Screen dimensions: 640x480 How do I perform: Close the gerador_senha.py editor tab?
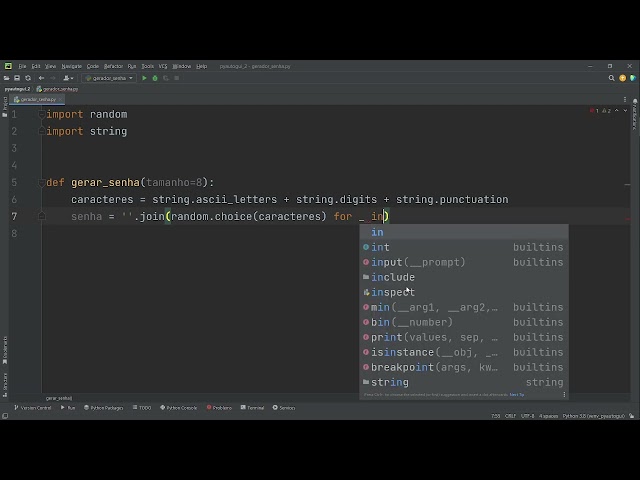[x=60, y=99]
